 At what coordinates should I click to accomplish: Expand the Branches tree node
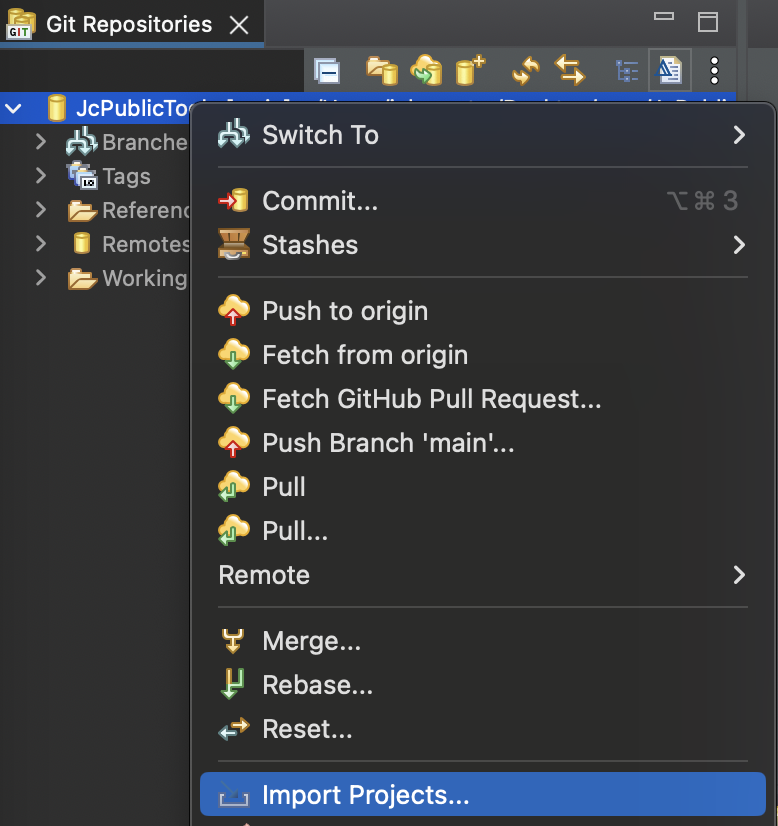coord(41,141)
